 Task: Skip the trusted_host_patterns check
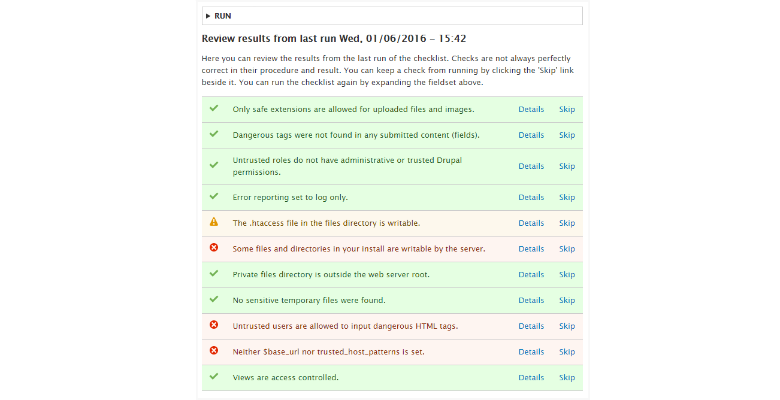[x=566, y=351]
